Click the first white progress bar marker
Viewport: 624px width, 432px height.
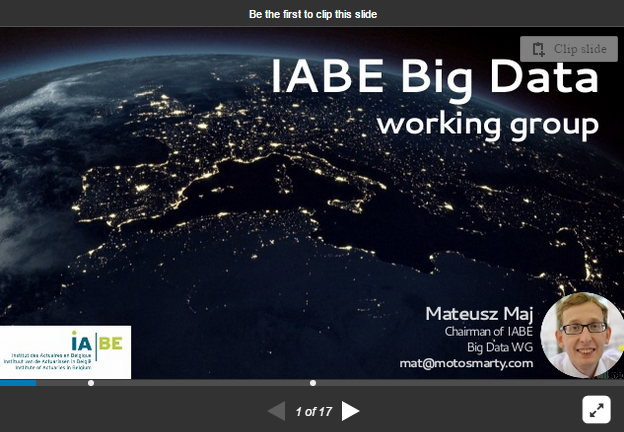pyautogui.click(x=91, y=383)
